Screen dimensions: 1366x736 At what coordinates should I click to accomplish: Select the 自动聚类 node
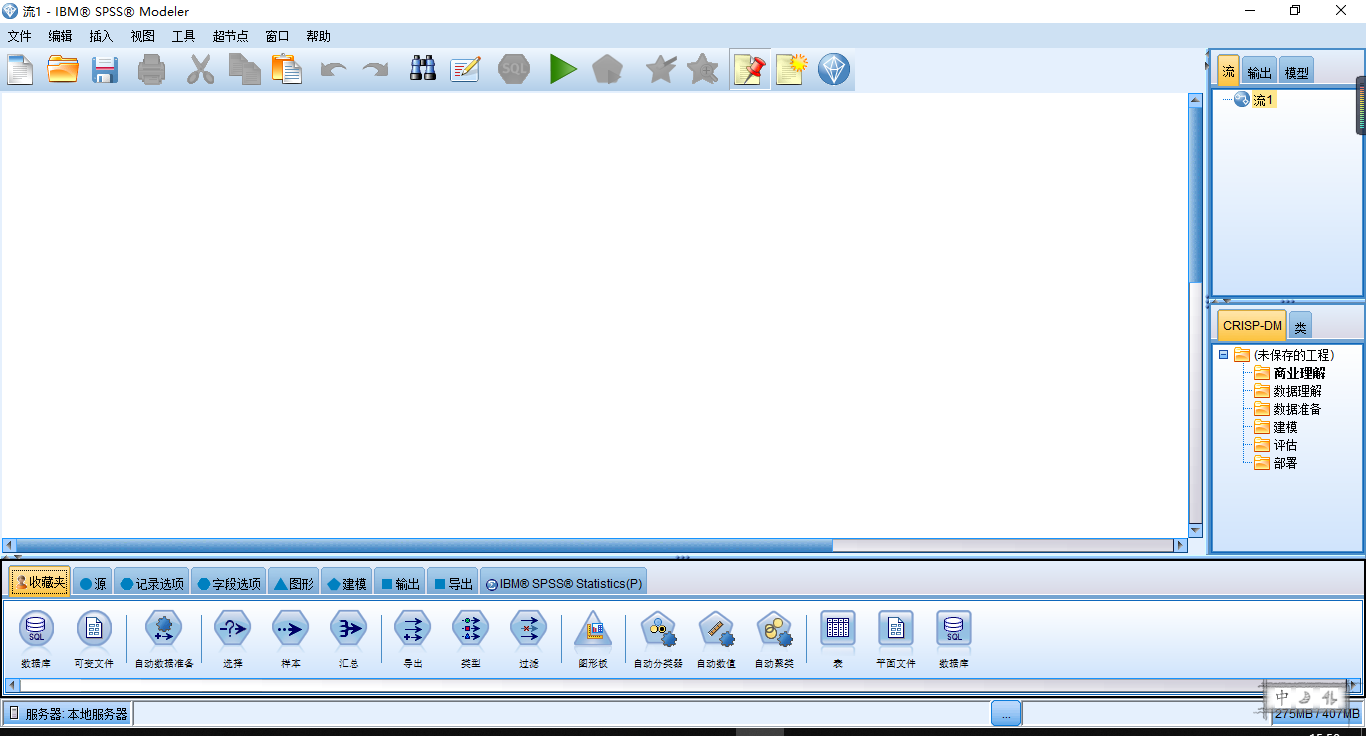click(x=774, y=637)
